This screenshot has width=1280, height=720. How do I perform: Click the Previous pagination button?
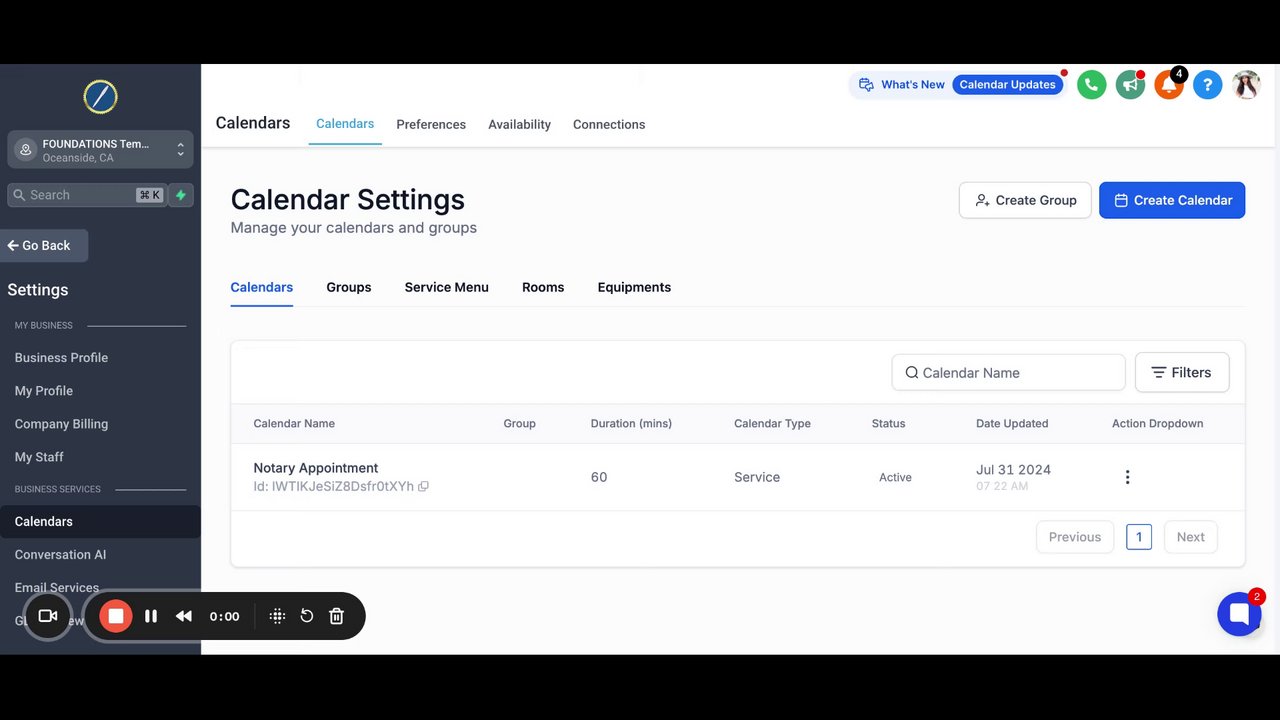click(1075, 537)
